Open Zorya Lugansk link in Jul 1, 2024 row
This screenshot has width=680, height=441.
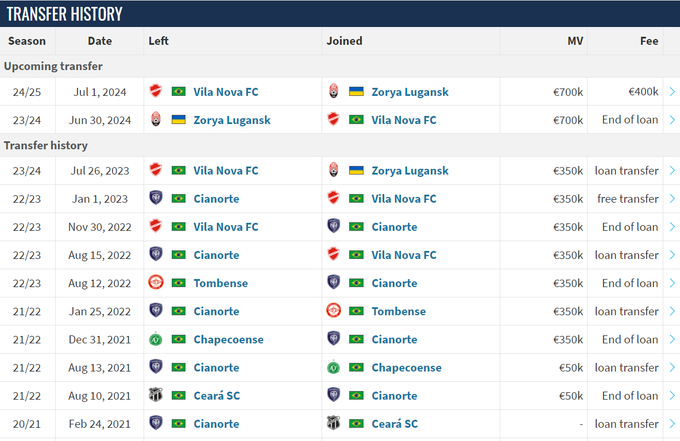(410, 92)
